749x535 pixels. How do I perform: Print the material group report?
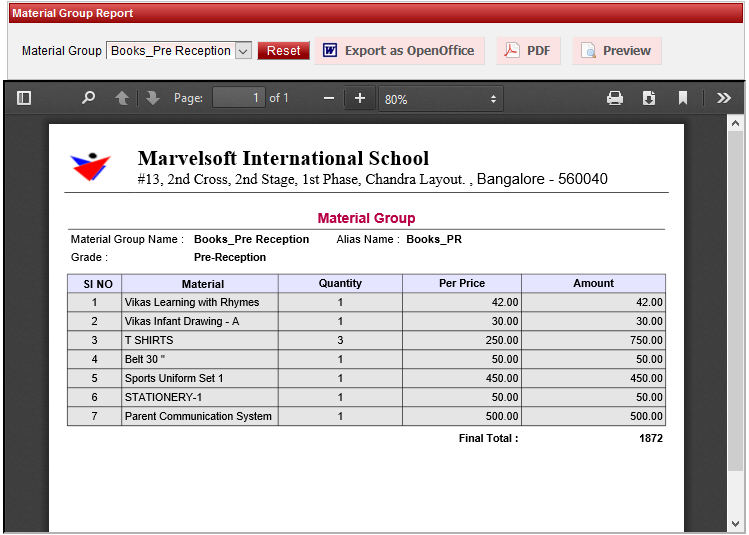(615, 98)
